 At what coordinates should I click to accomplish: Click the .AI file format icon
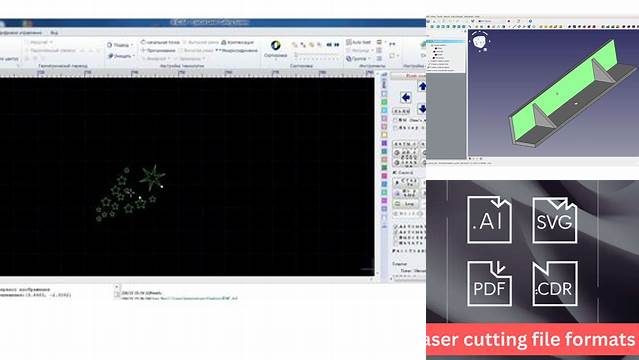[489, 220]
